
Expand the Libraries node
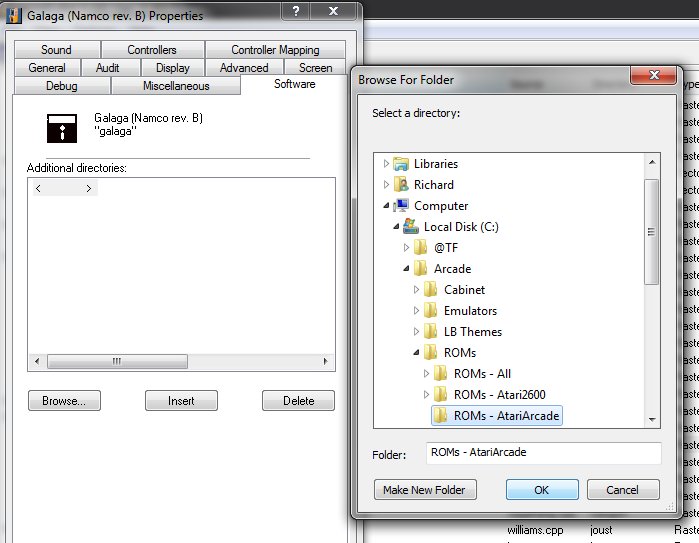pos(386,164)
